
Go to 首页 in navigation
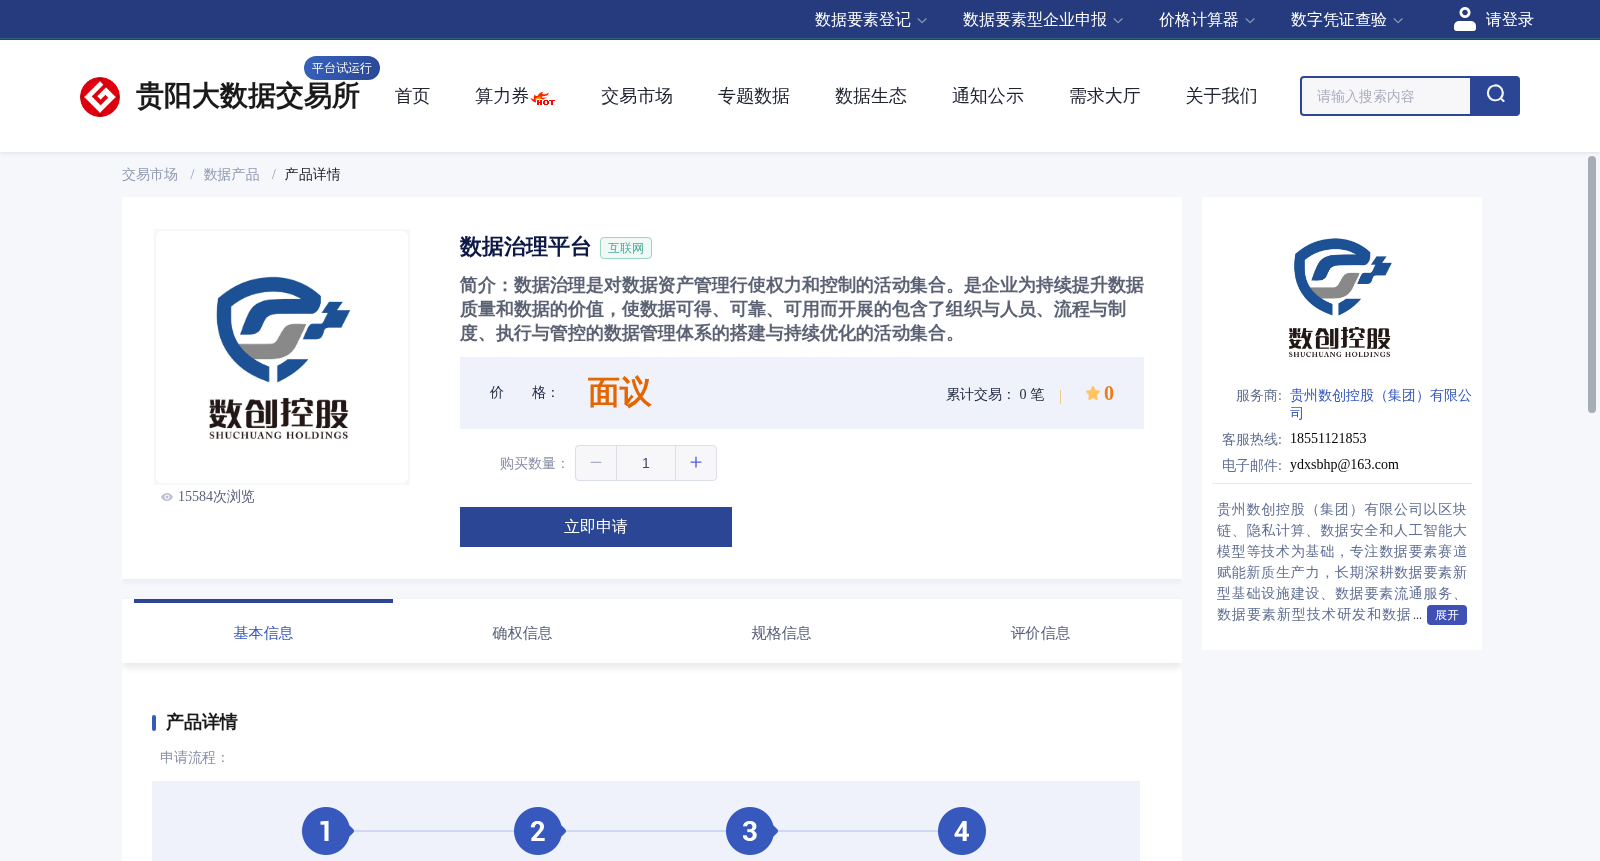412,96
